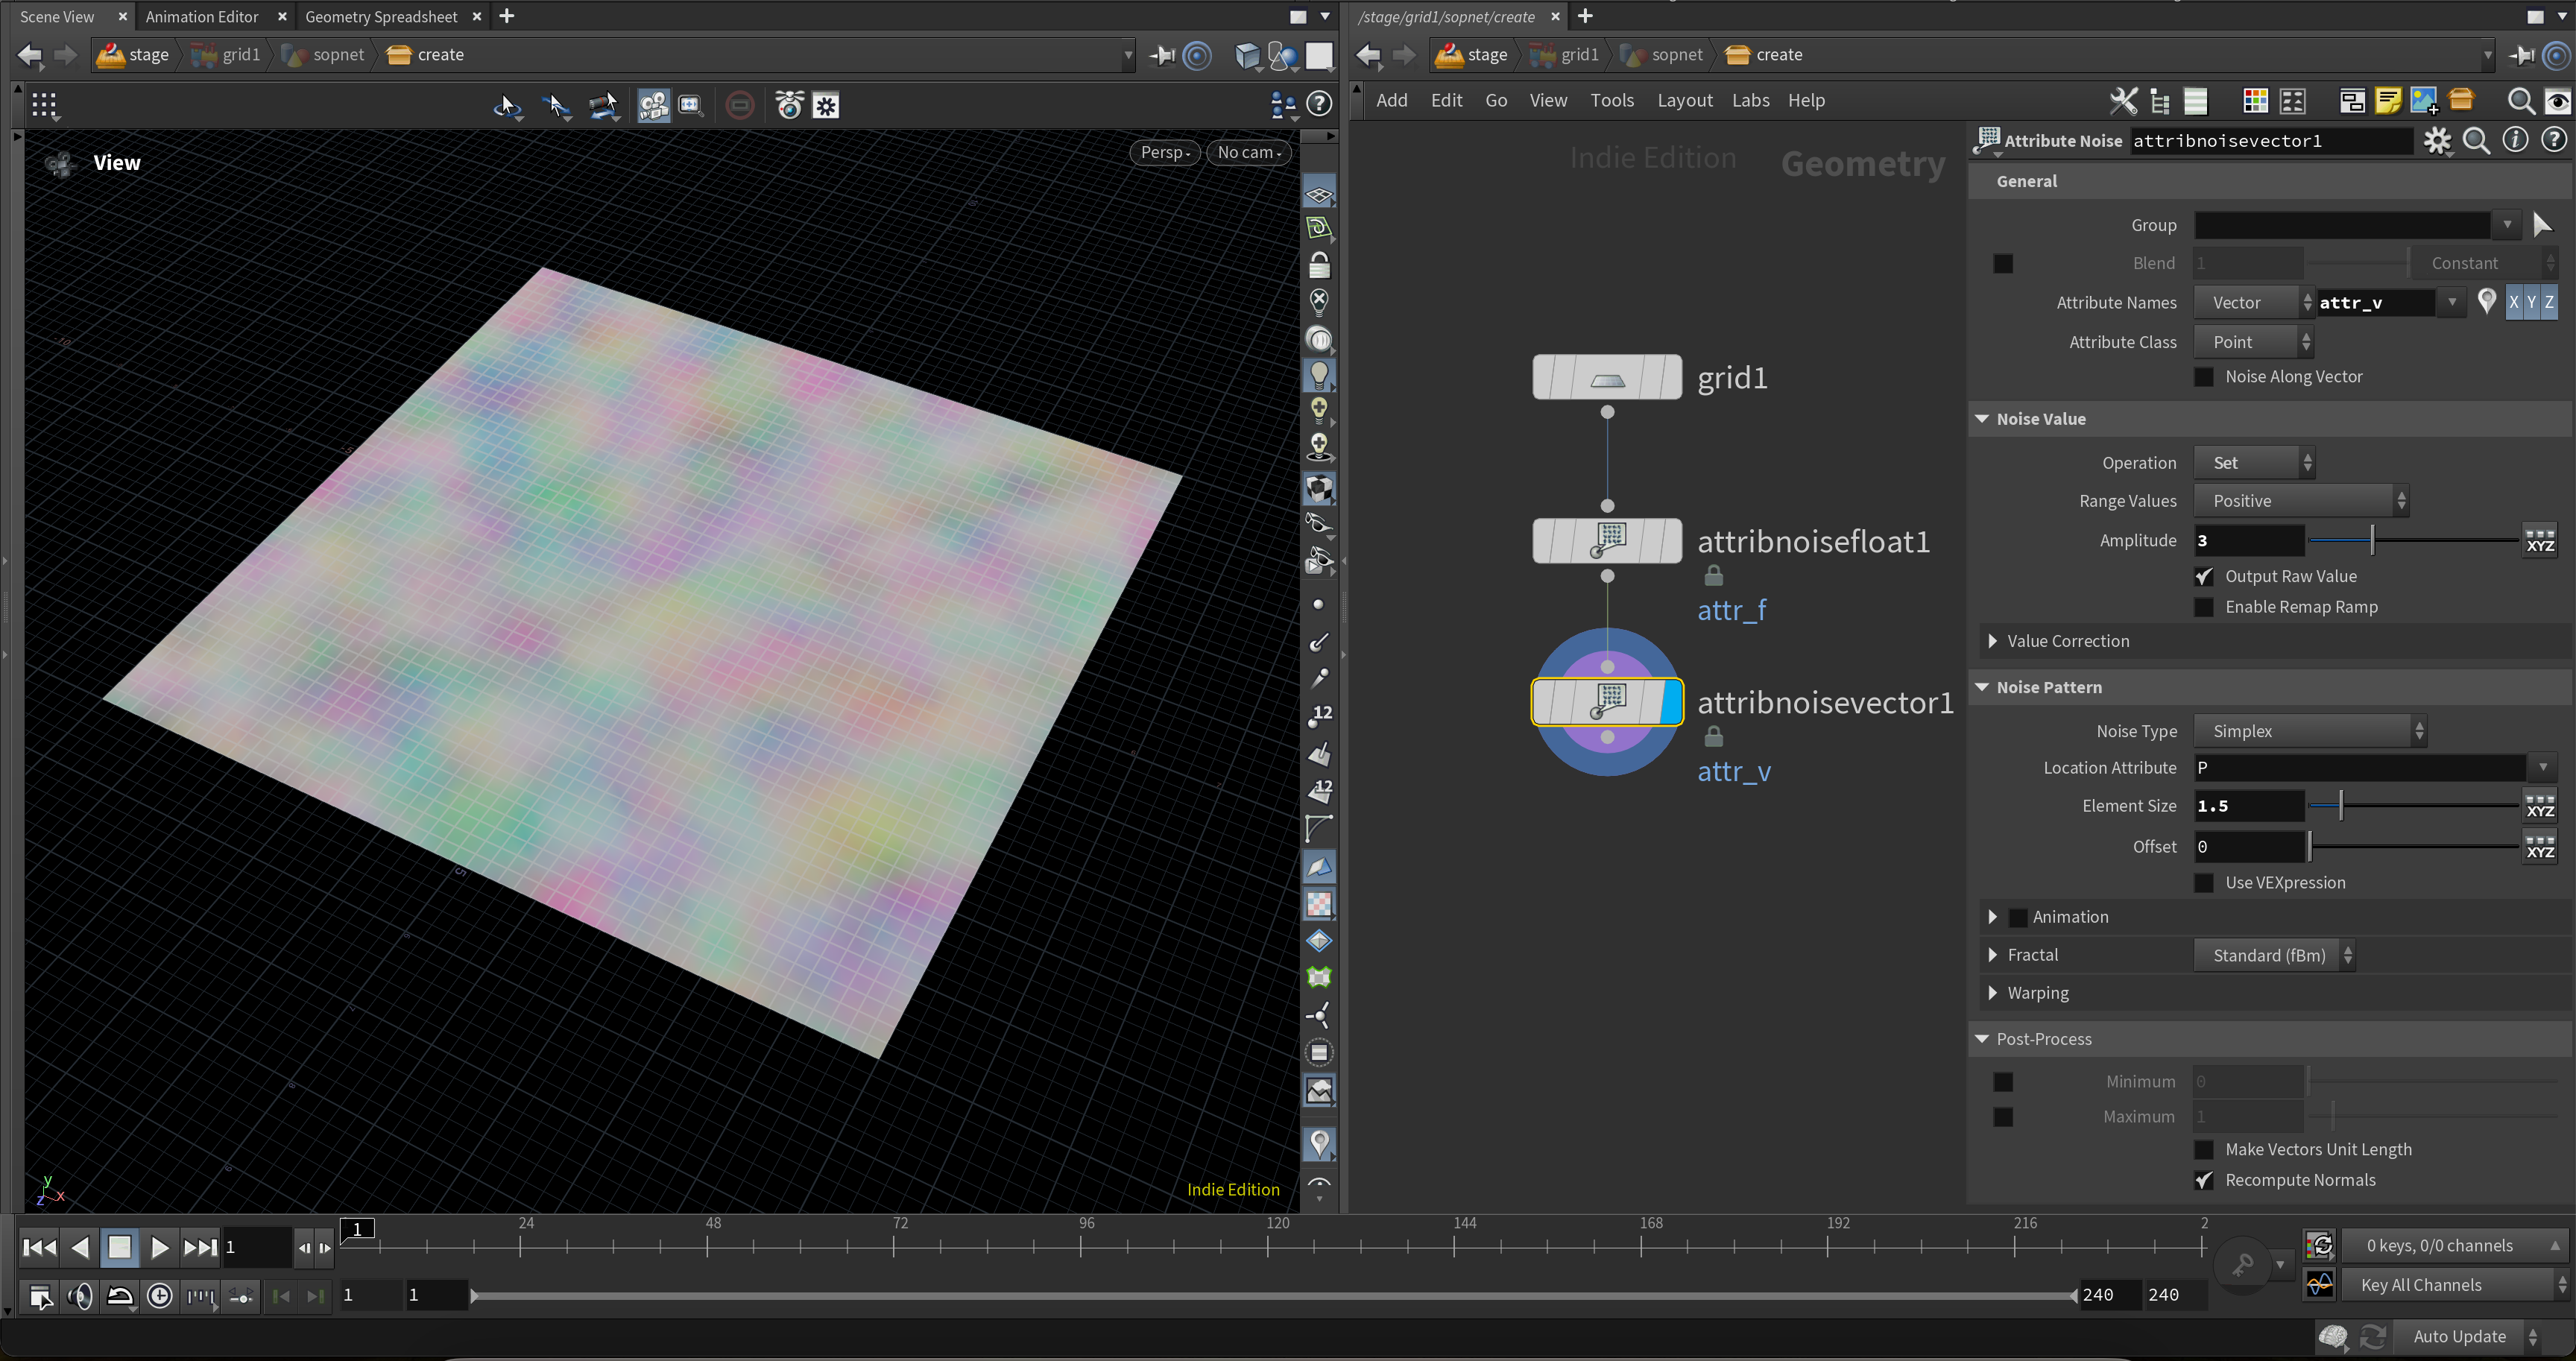Click the network search magnifier icon

coord(2520,101)
